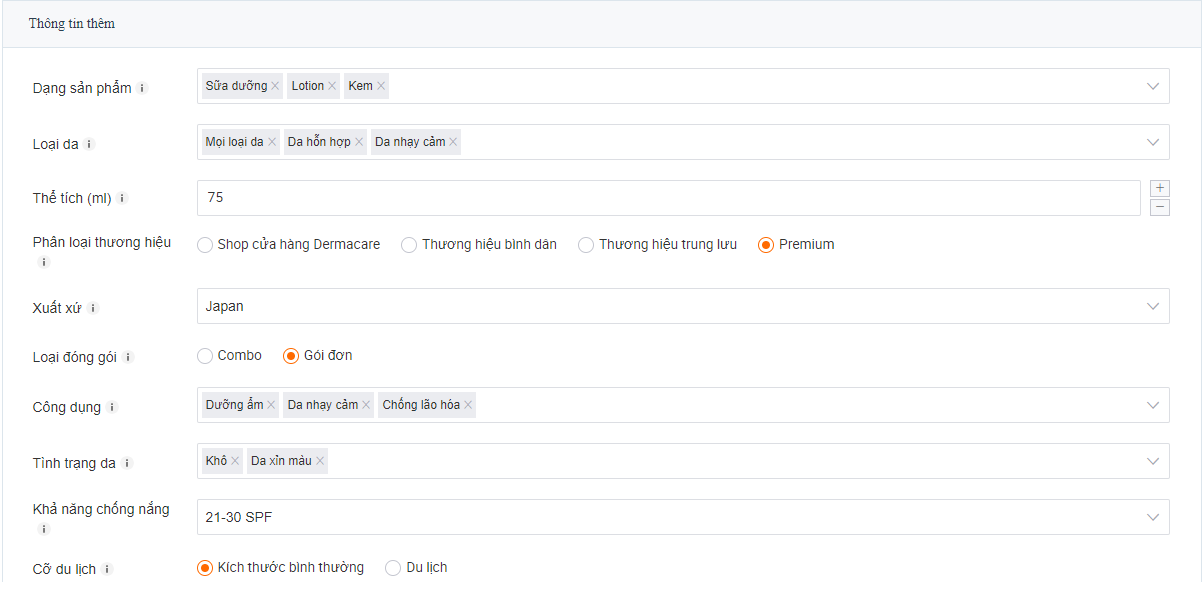Expand the Dạng sản phẩm dropdown arrow
This screenshot has width=1203, height=589.
(1152, 86)
